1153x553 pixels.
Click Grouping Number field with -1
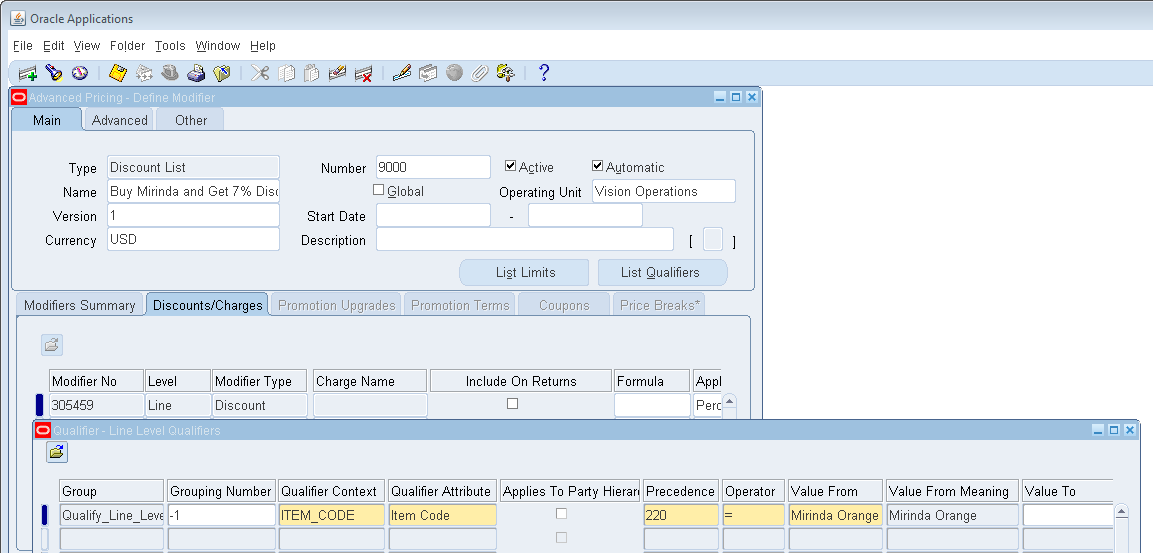tap(222, 515)
